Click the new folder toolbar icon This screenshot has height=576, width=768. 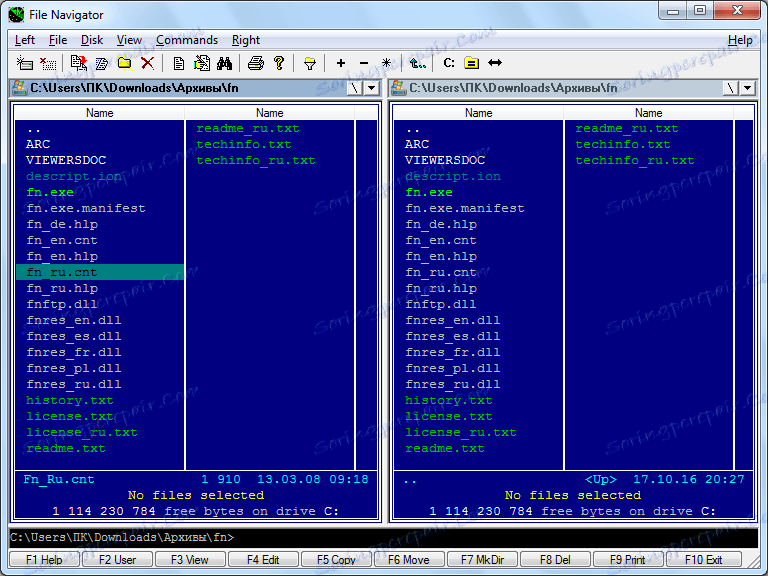coord(124,63)
